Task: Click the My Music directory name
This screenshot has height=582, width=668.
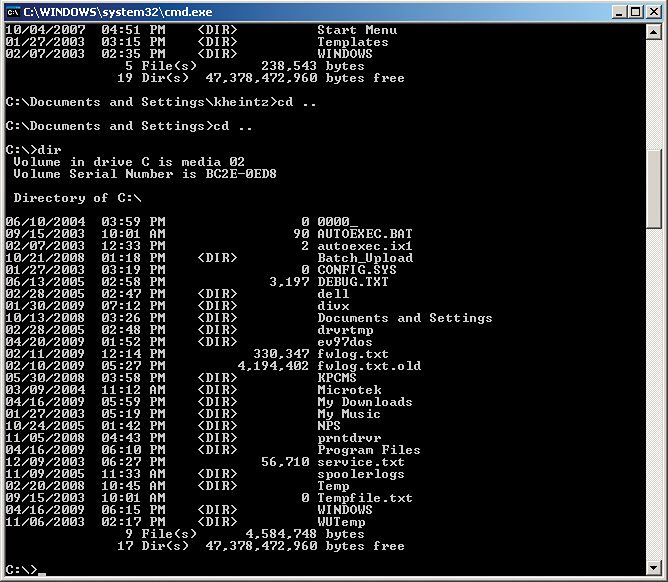Action: pyautogui.click(x=349, y=414)
